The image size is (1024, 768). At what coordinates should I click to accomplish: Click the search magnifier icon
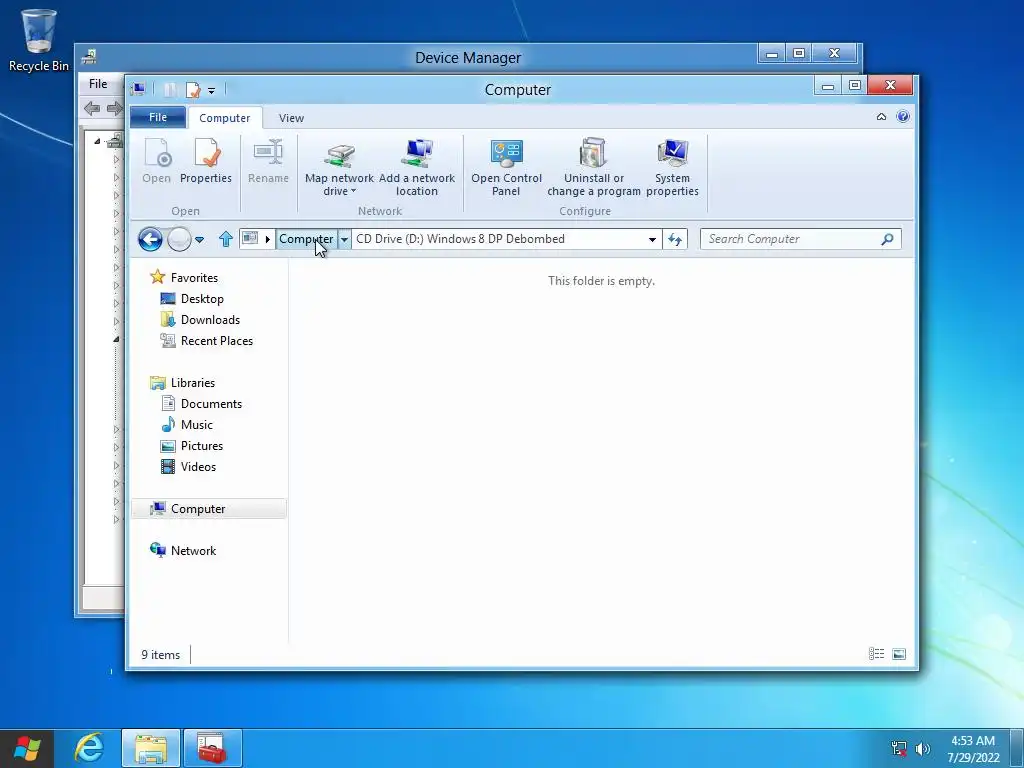coord(887,239)
